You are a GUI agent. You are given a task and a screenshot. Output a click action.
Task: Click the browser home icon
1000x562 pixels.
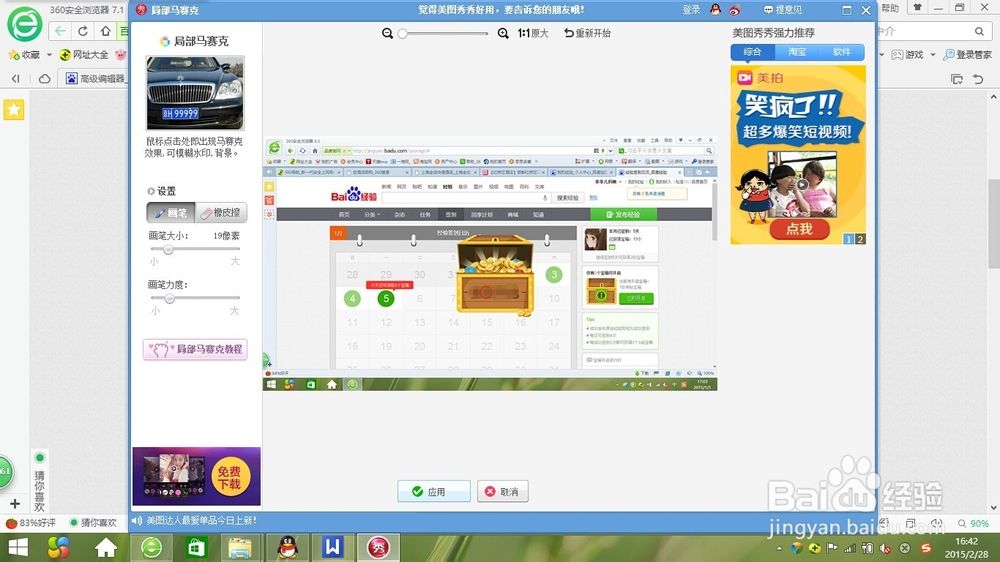tap(105, 31)
